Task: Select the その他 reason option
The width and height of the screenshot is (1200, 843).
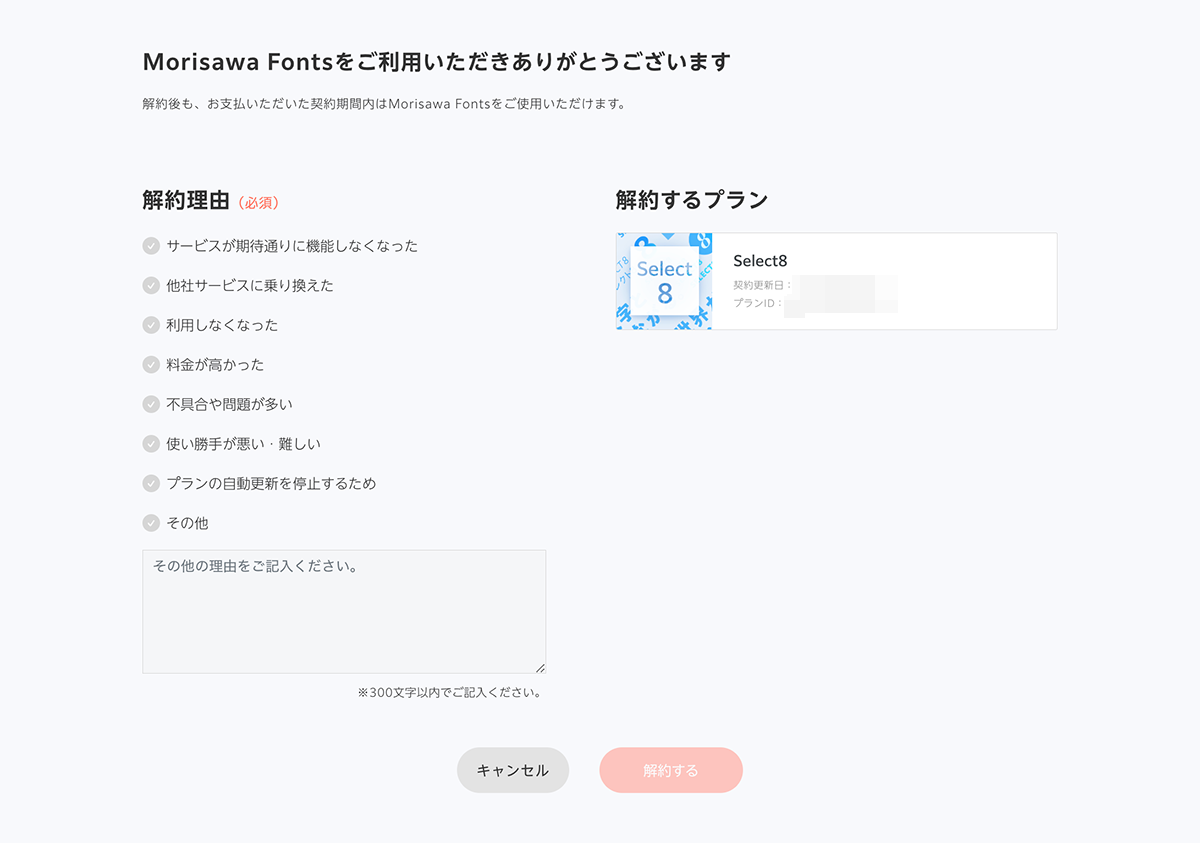Action: 188,523
